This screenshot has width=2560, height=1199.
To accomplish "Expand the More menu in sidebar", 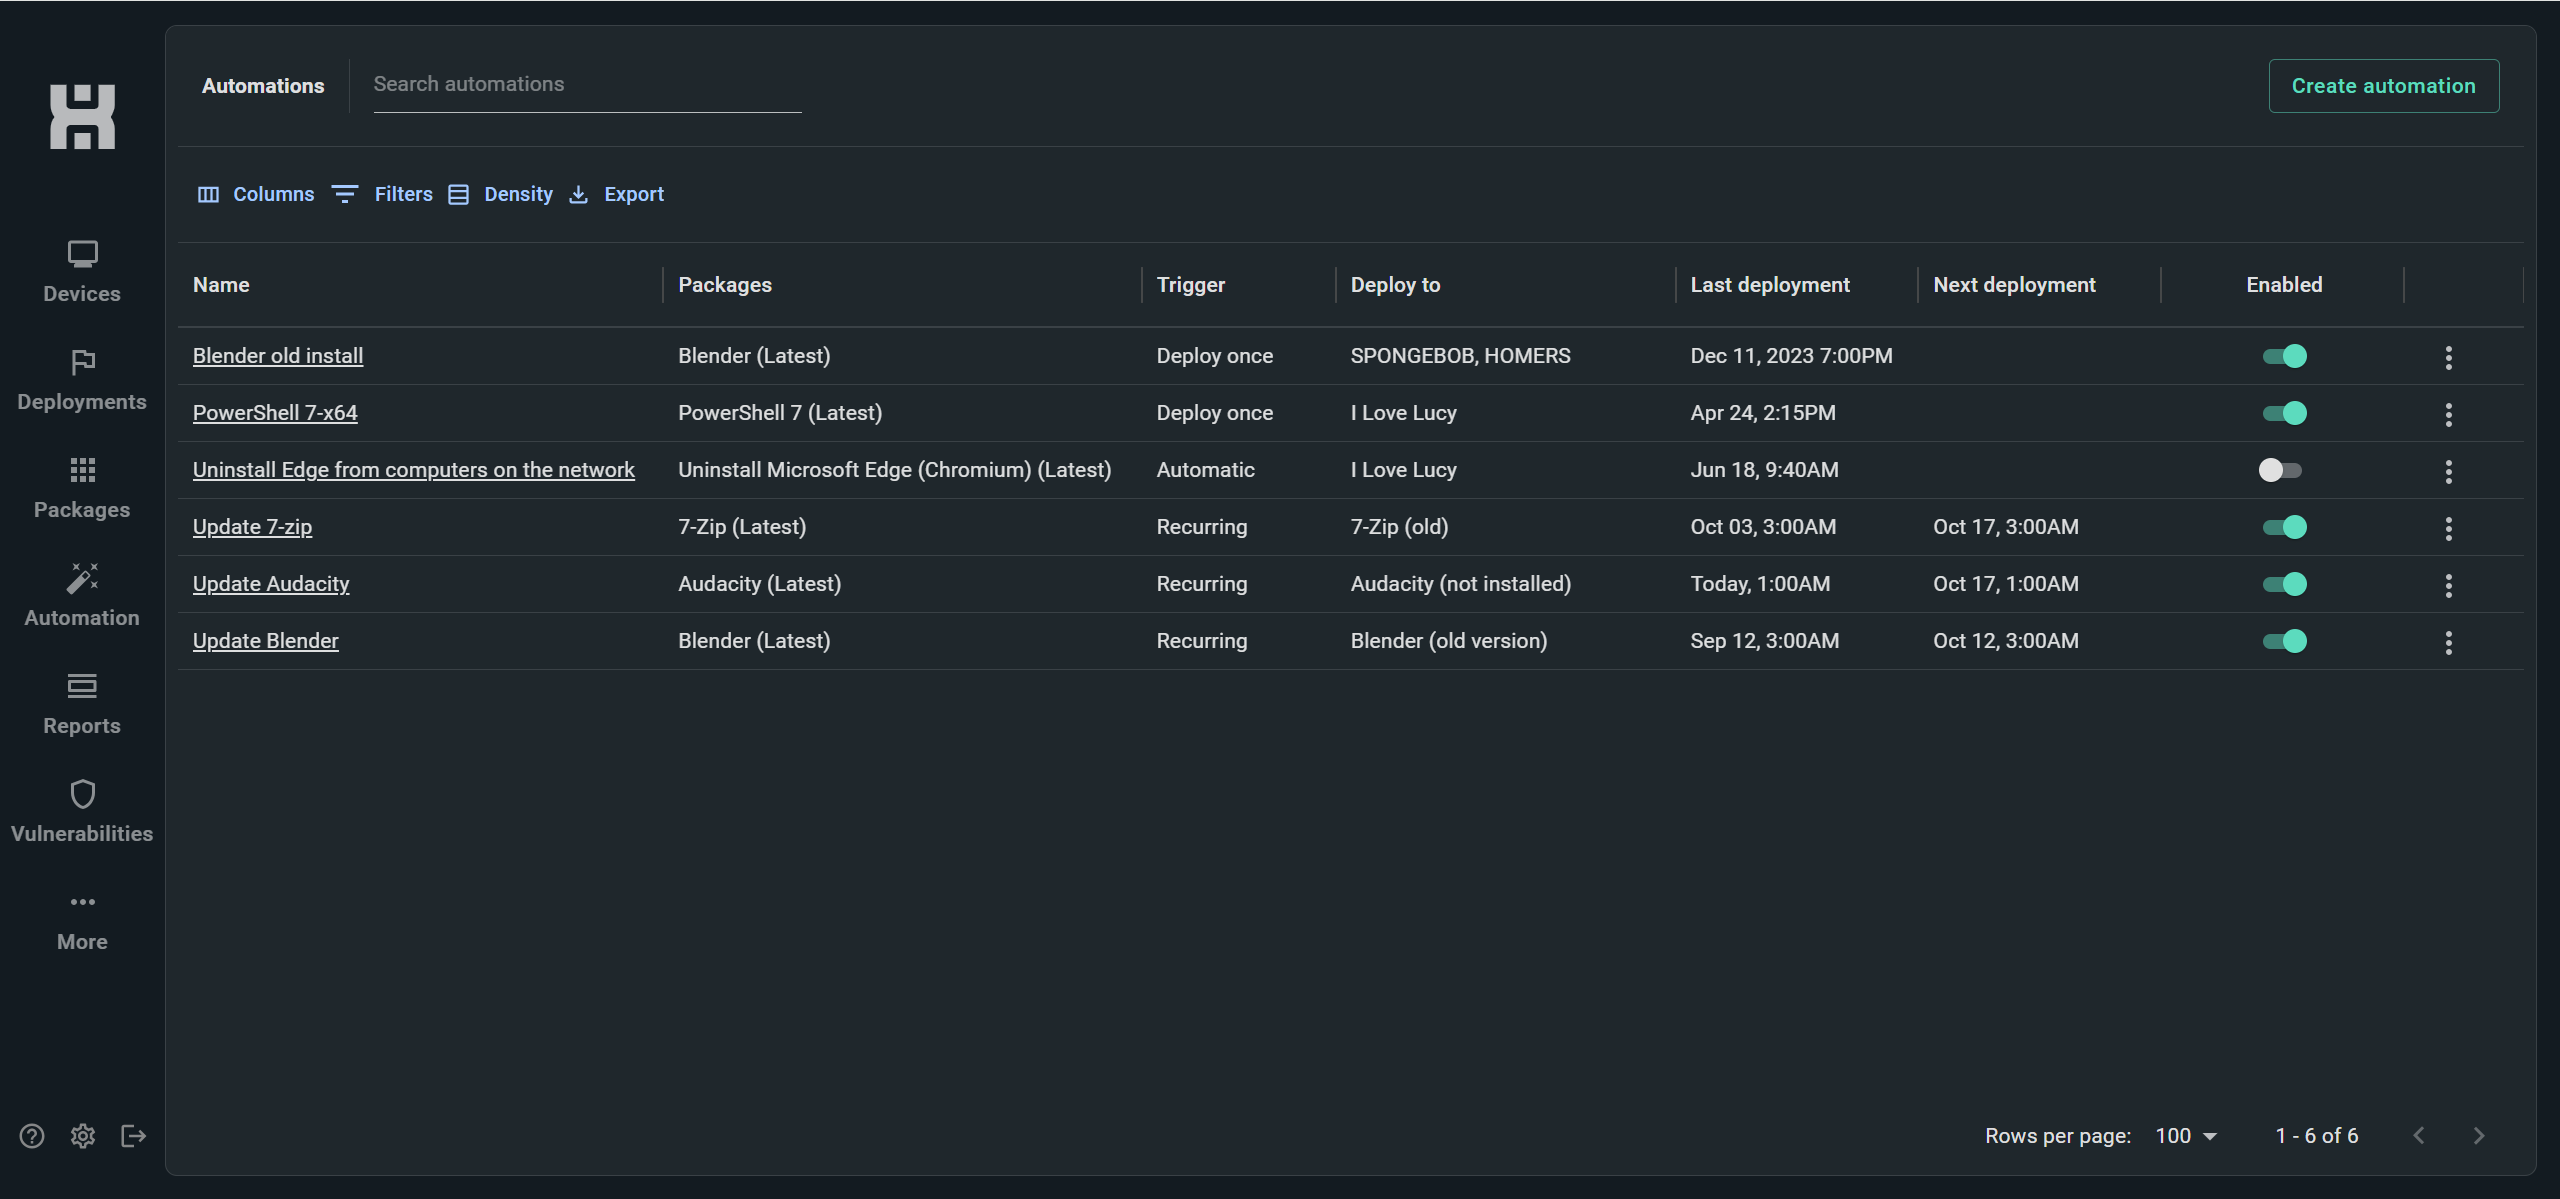I will (x=82, y=919).
